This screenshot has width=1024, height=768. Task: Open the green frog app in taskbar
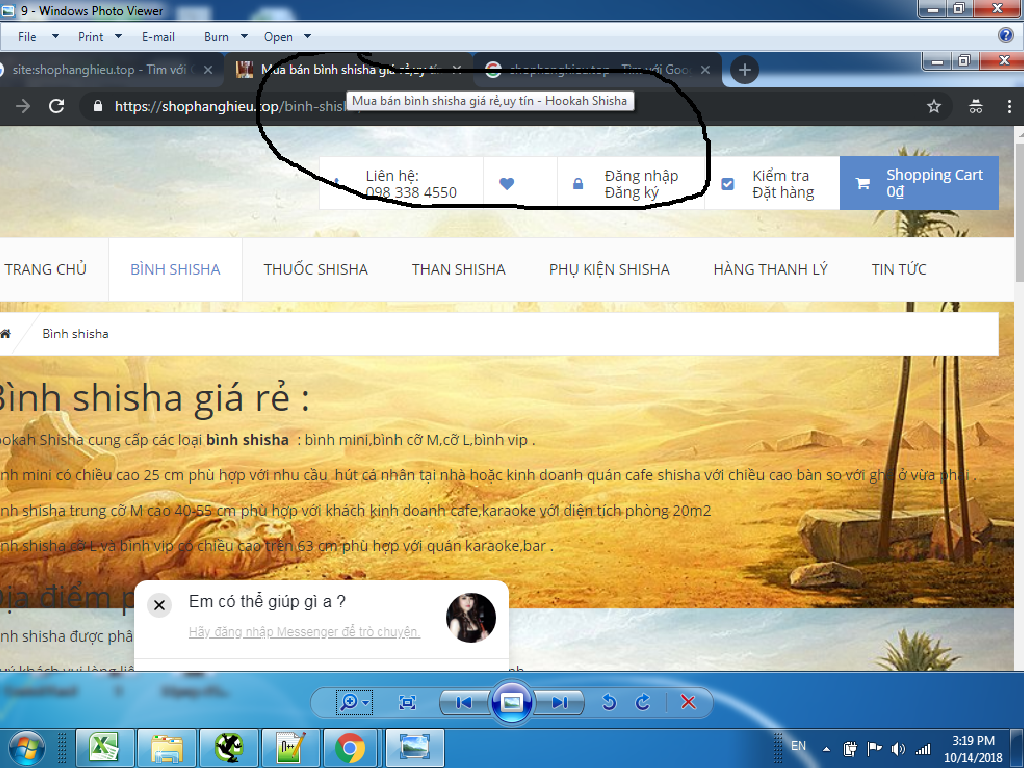229,748
